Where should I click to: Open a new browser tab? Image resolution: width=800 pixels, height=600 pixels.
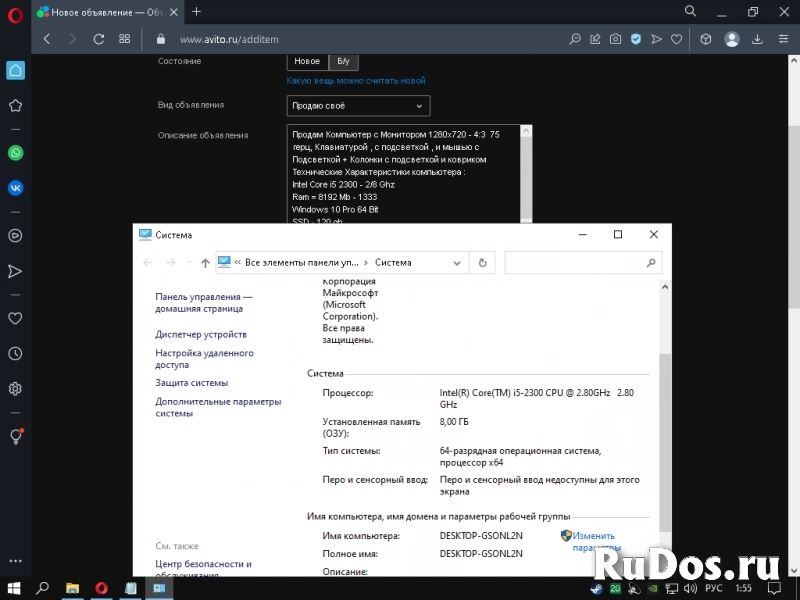point(196,11)
